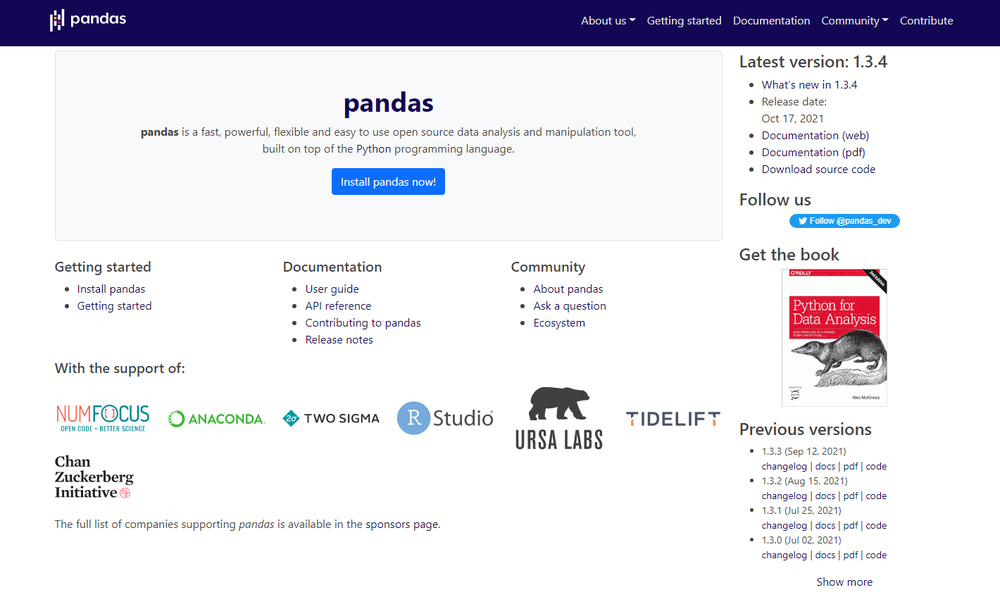Open Documentation (pdf) link
Image resolution: width=1000 pixels, height=594 pixels.
813,152
